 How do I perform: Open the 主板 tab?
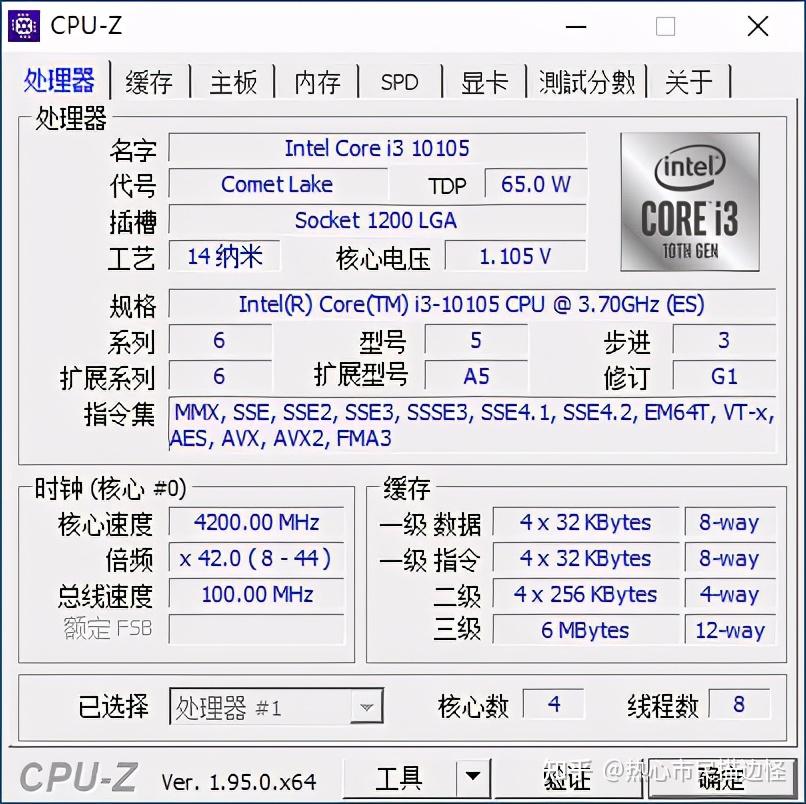[x=232, y=82]
